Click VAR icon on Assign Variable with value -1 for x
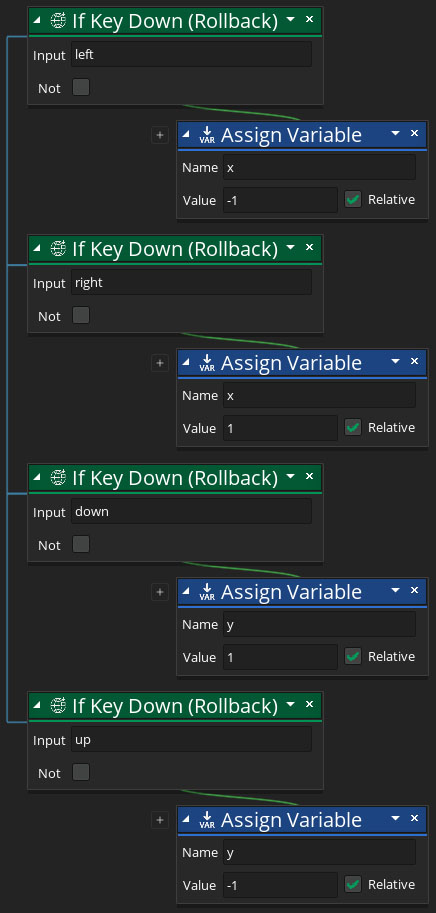Screen dimensions: 436x913 (x=207, y=135)
